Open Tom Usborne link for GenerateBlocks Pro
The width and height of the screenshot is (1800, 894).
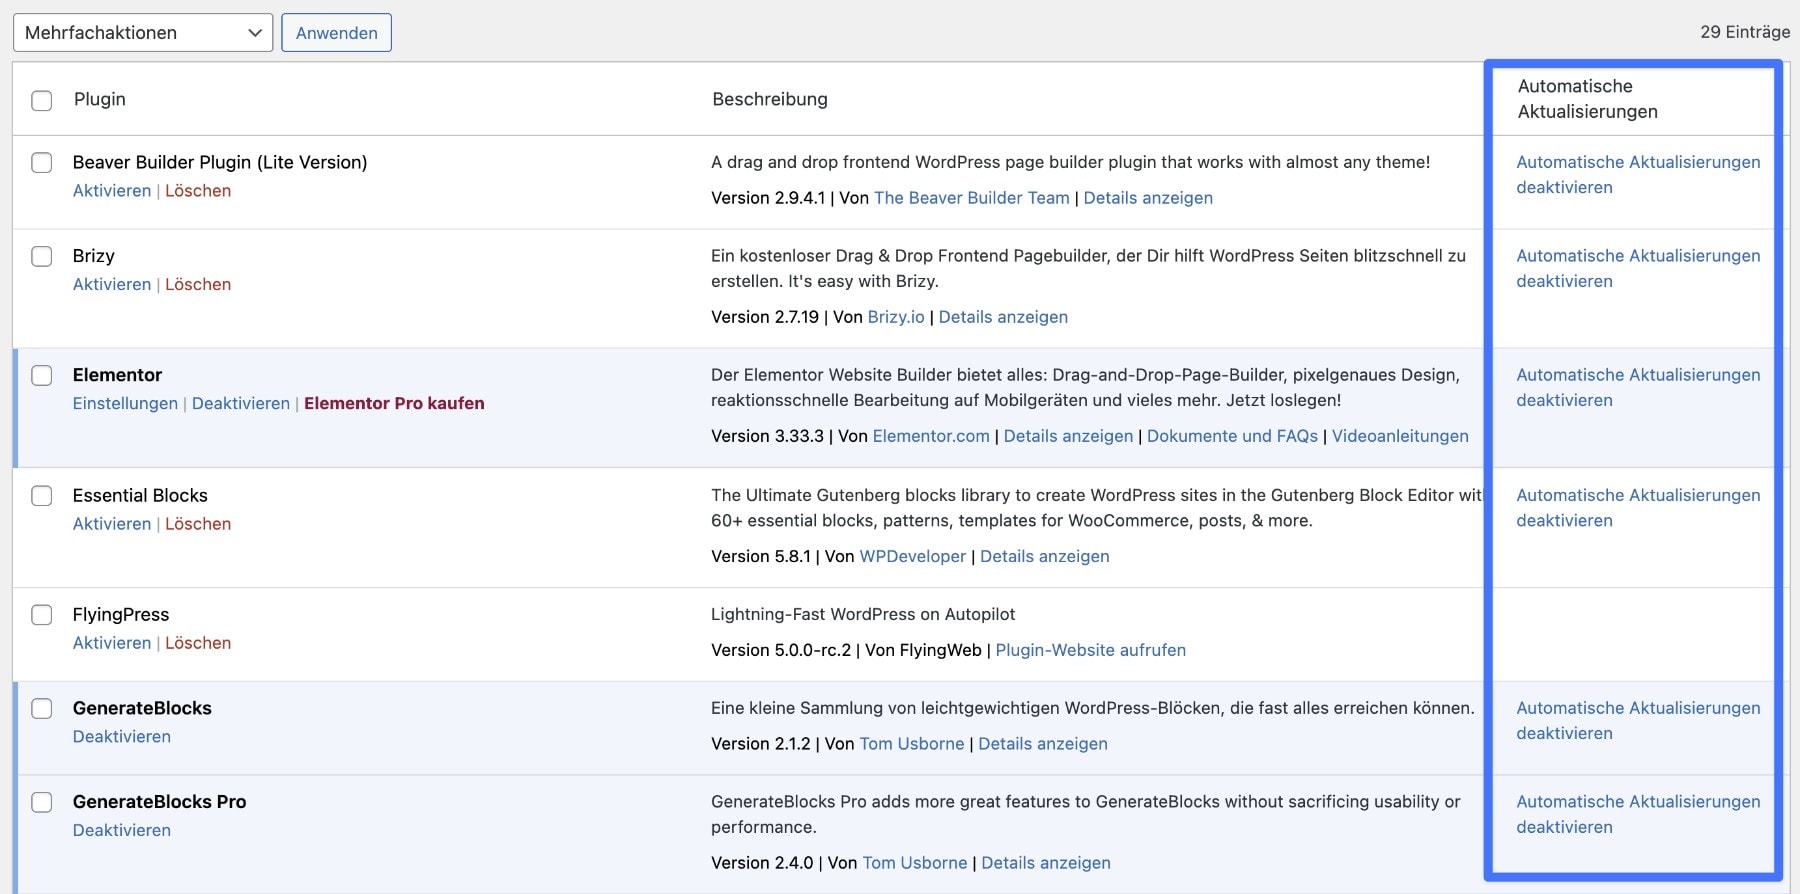coord(915,864)
